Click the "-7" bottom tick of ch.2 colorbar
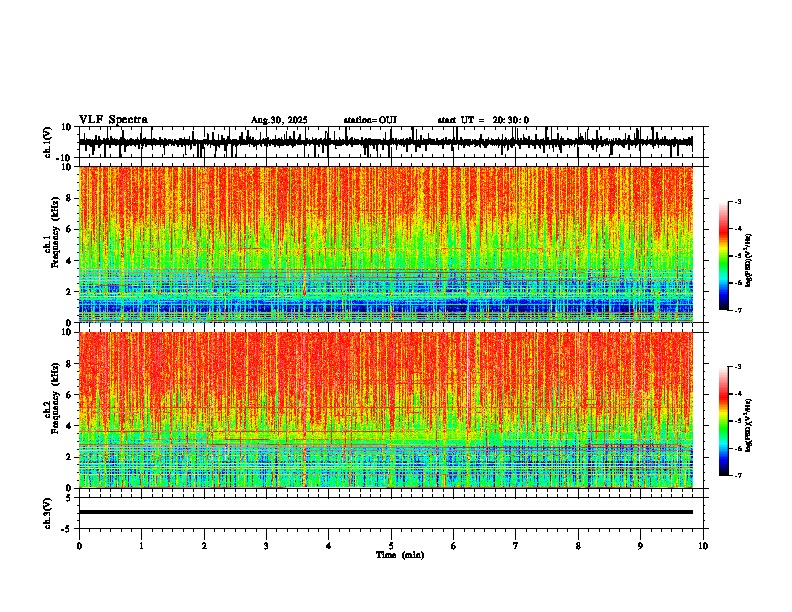 [x=737, y=476]
